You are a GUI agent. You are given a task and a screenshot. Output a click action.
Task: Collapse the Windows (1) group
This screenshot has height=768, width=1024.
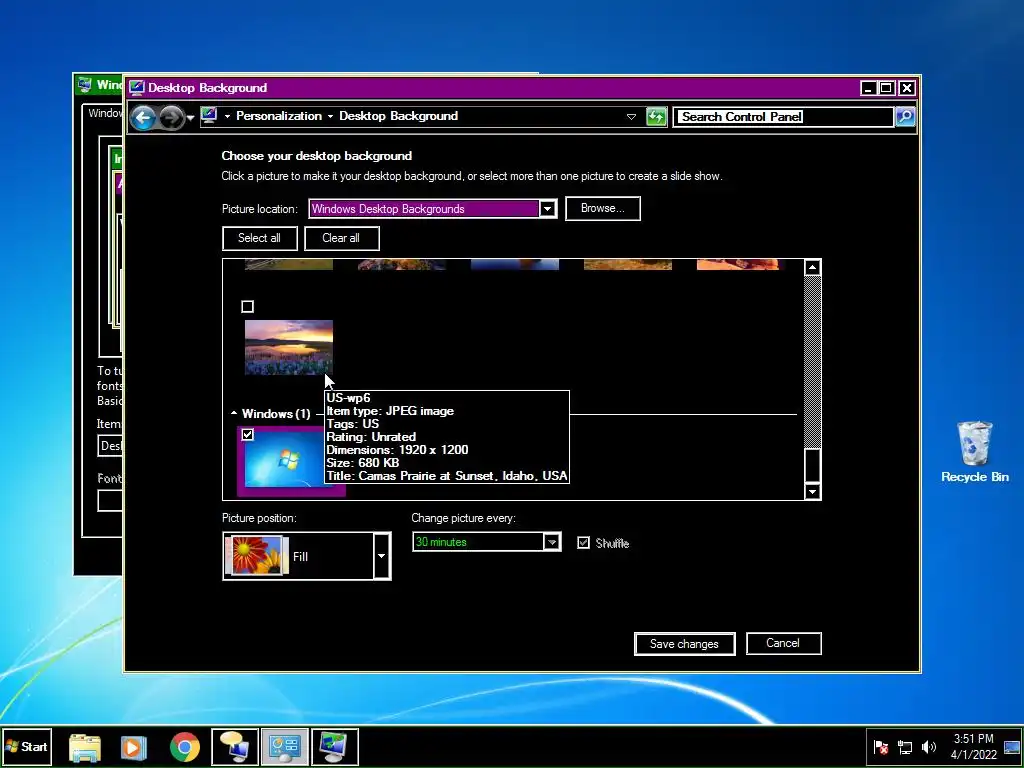pos(234,413)
